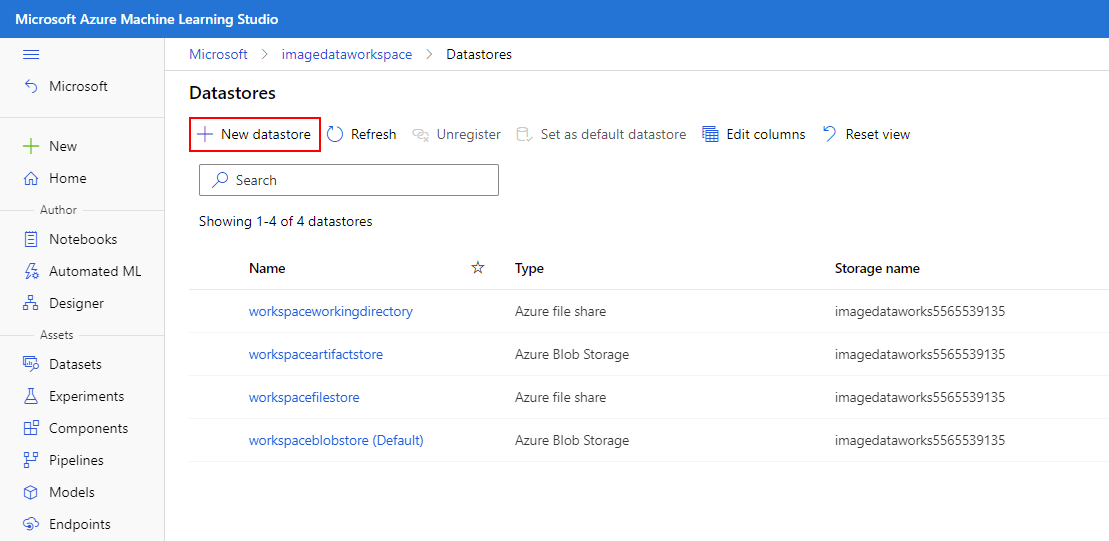This screenshot has height=541, width=1109.
Task: Click the Microsoft breadcrumb link
Action: [219, 54]
